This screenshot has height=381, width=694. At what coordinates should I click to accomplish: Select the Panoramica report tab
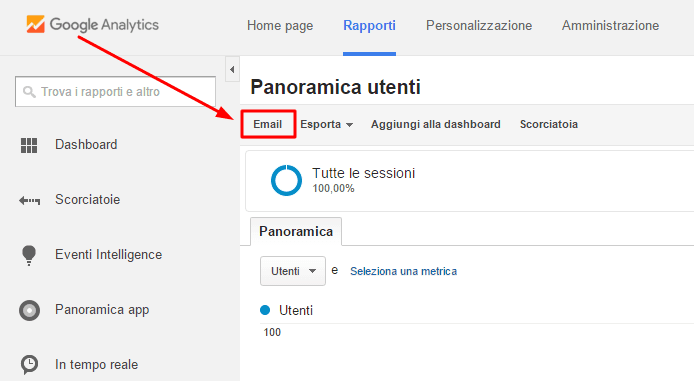tap(296, 231)
